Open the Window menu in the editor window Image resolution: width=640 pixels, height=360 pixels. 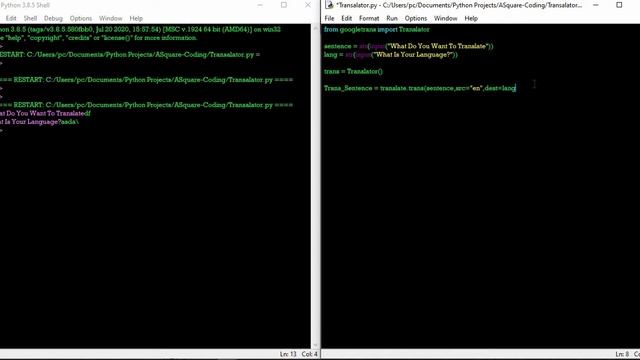(x=445, y=18)
